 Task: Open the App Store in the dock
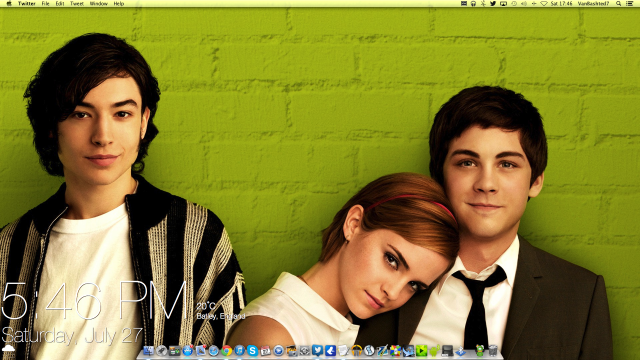click(x=188, y=351)
